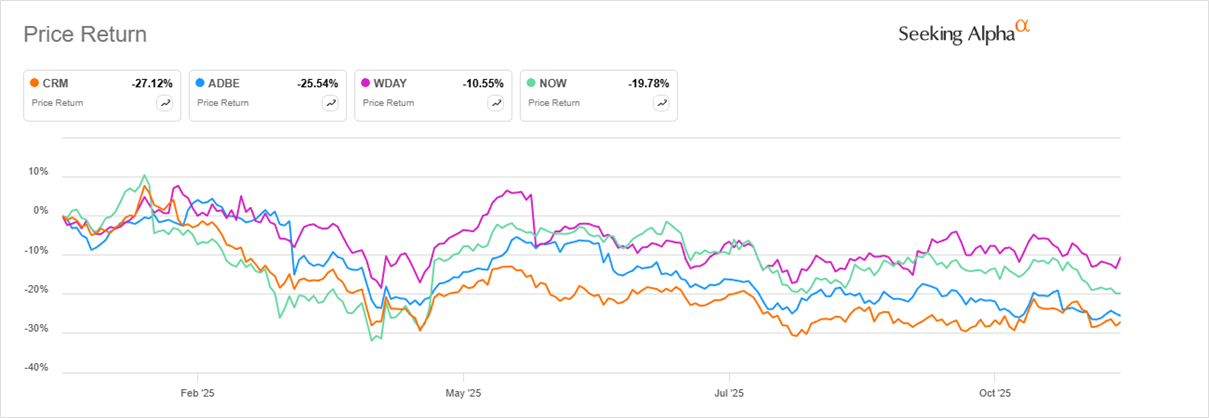Click the -27.12% CRM return value
The image size is (1209, 418).
coord(152,84)
